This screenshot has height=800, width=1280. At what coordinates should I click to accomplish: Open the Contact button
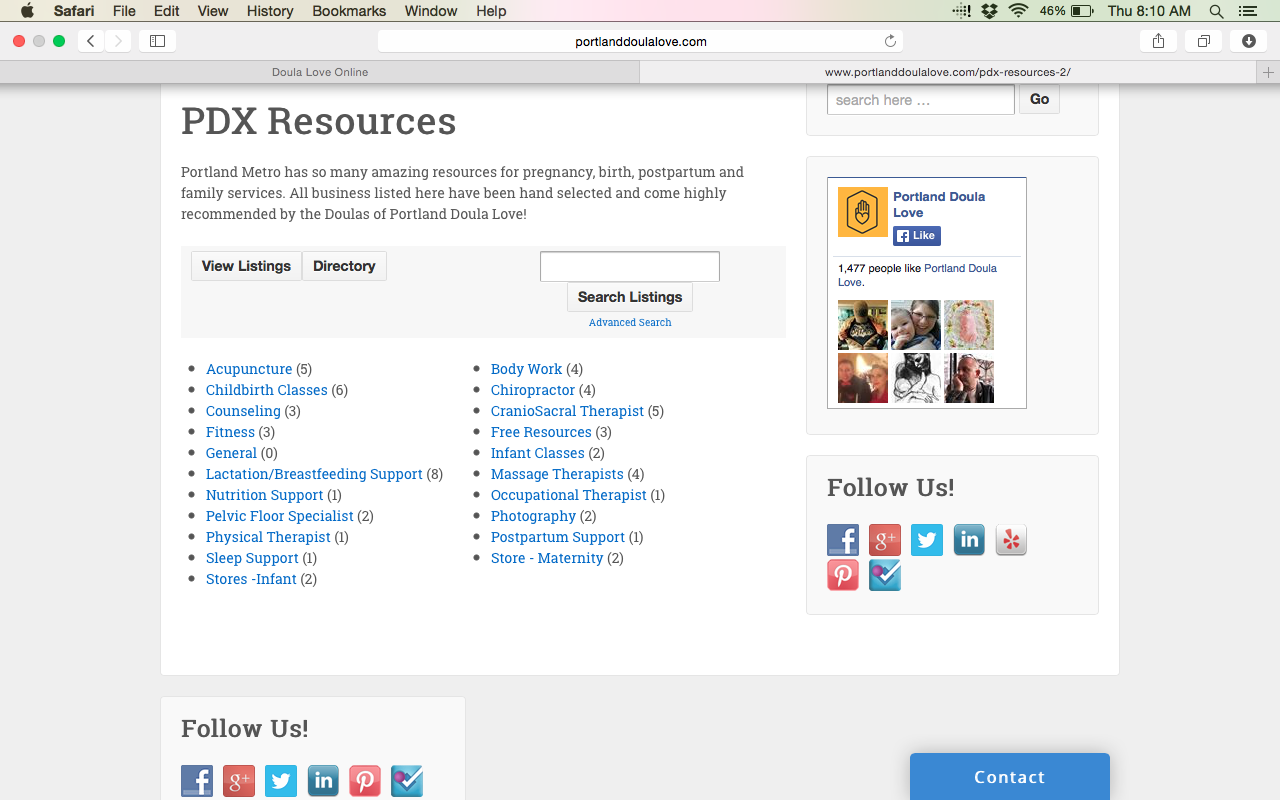pos(1010,777)
